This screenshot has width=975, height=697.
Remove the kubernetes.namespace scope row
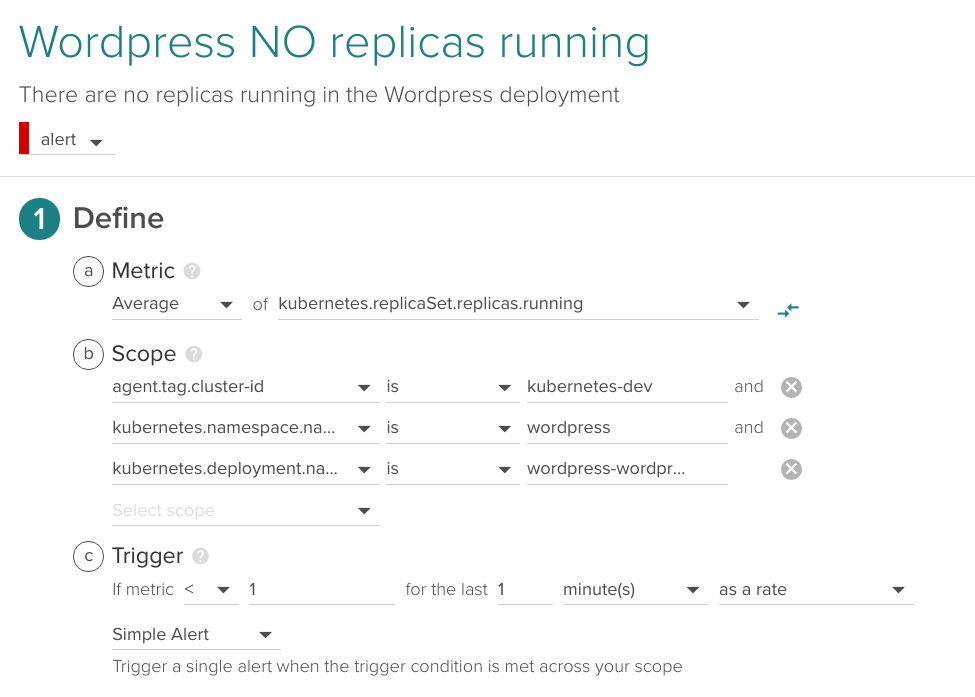tap(791, 428)
